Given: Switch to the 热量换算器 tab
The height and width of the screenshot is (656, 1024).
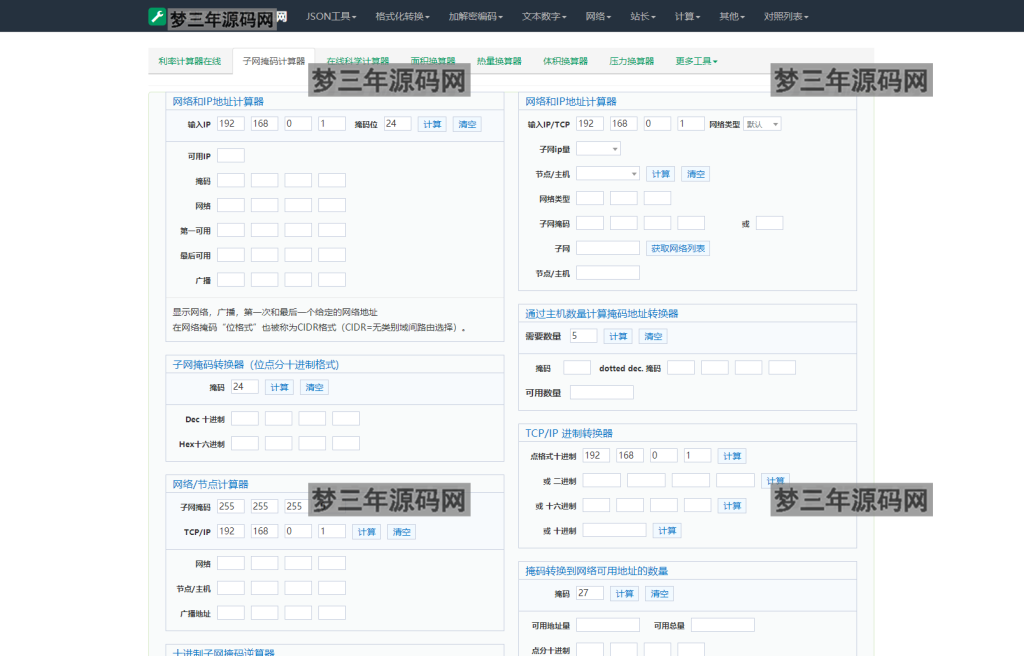Looking at the screenshot, I should (x=499, y=61).
